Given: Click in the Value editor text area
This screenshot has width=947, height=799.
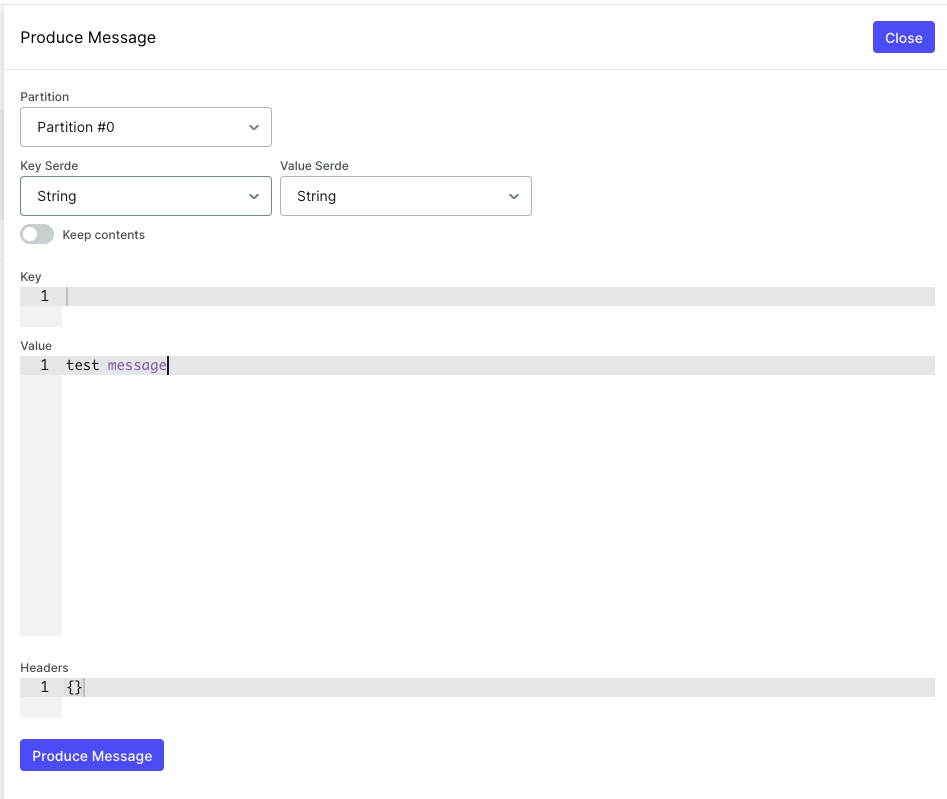Looking at the screenshot, I should tap(477, 495).
